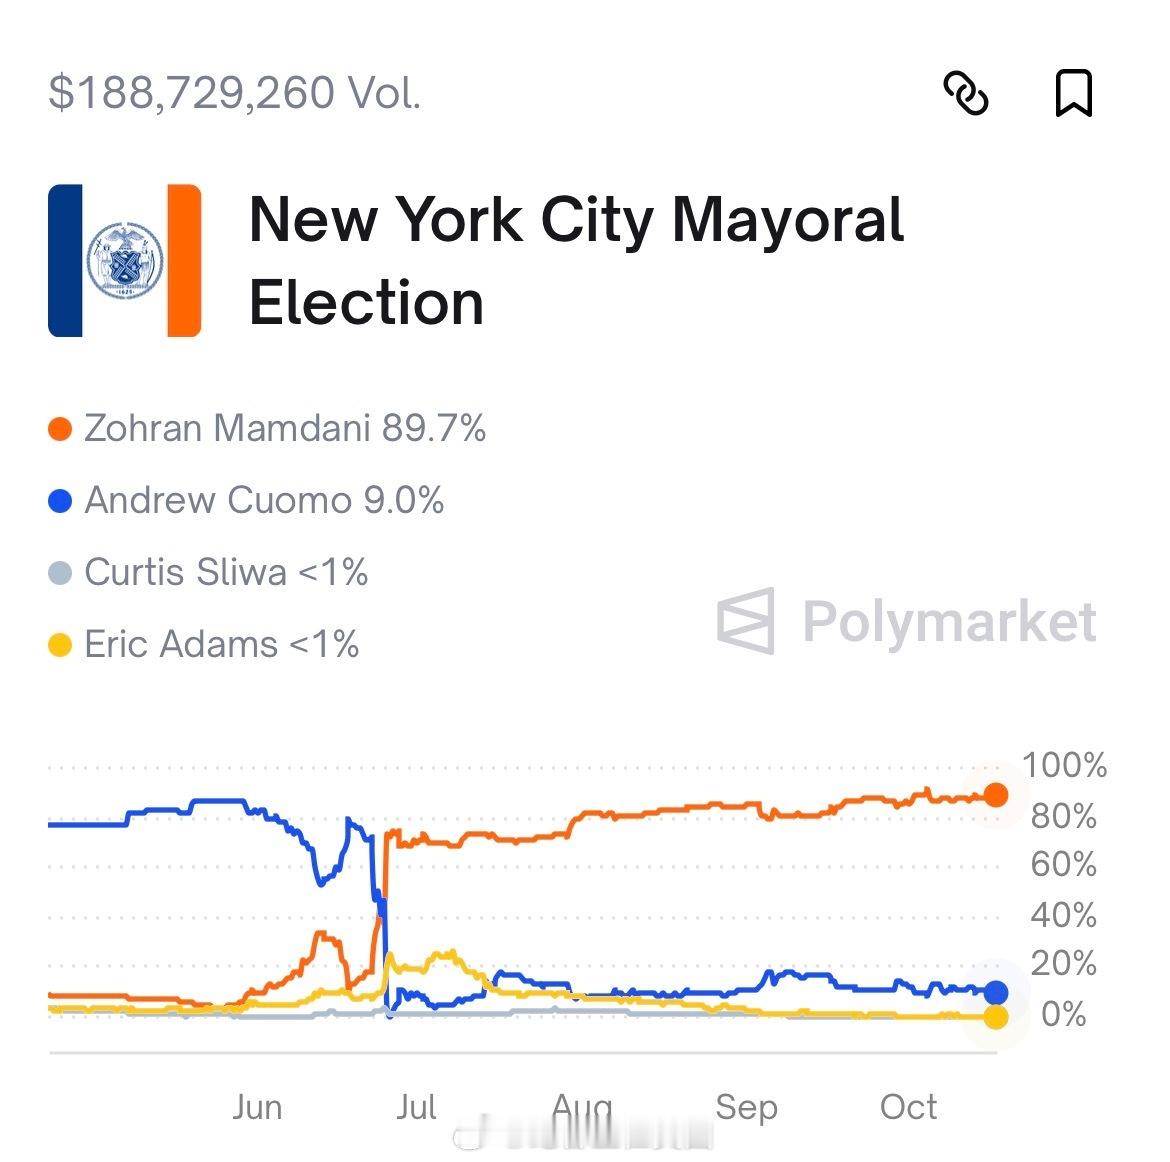Click the orange dot beside Zohran Mamdani
The height and width of the screenshot is (1162, 1170).
pos(58,428)
